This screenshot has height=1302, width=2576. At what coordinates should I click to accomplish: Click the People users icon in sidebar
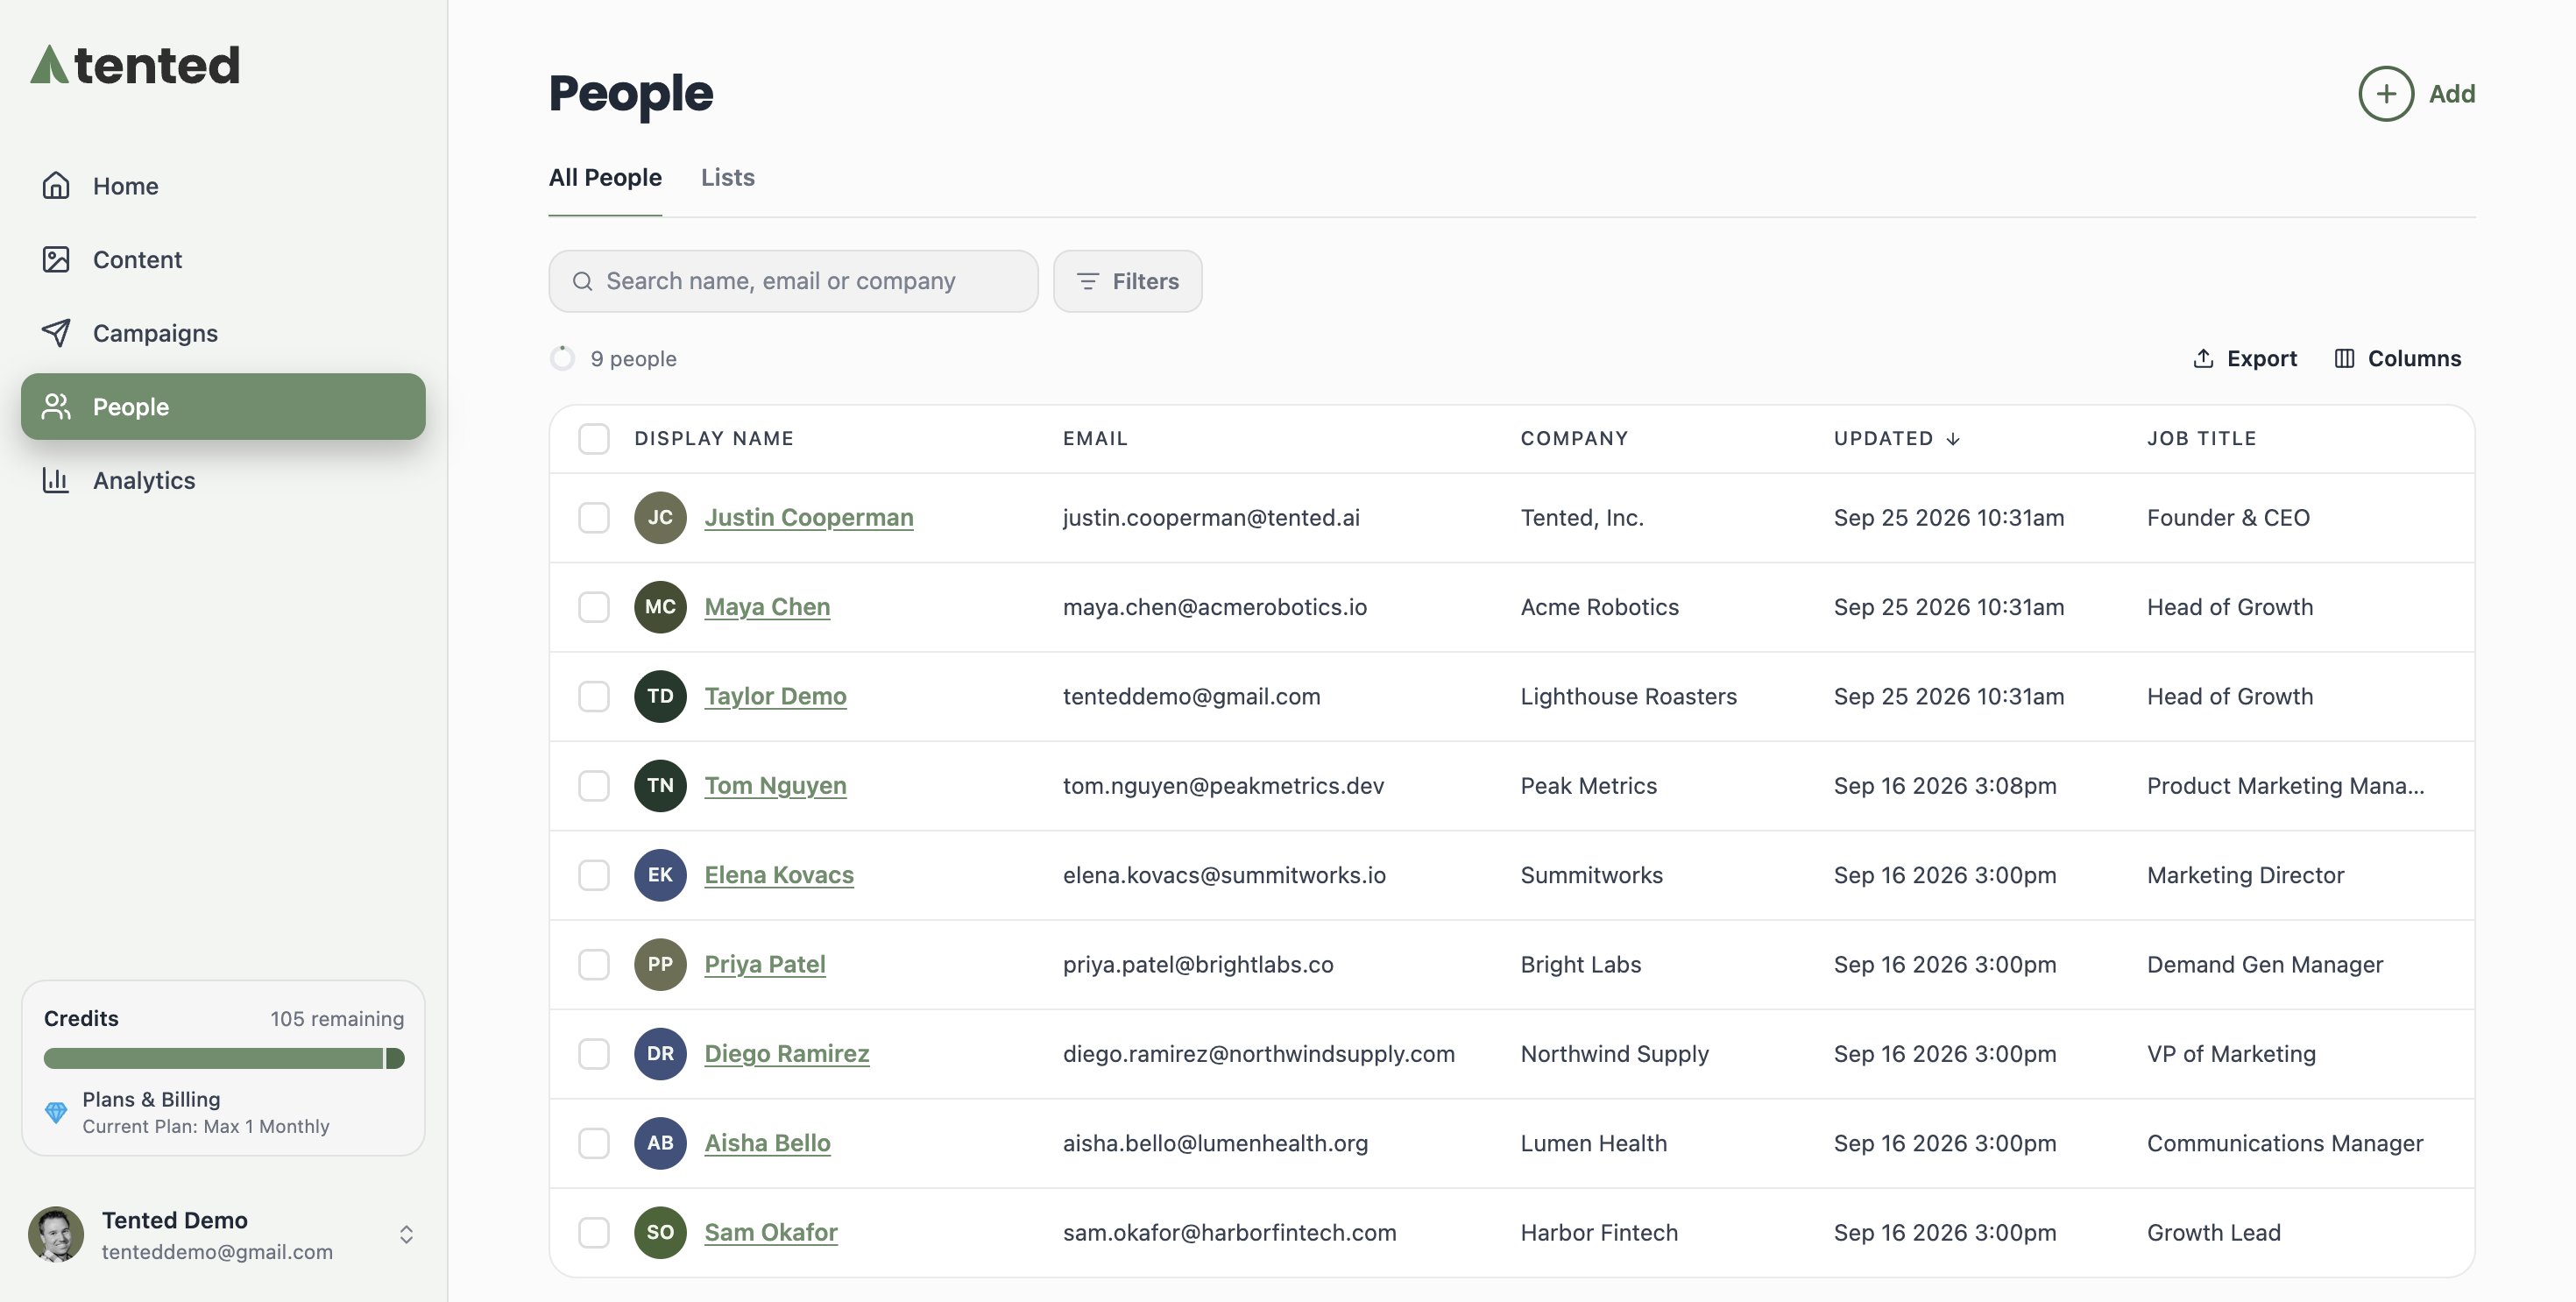[56, 406]
